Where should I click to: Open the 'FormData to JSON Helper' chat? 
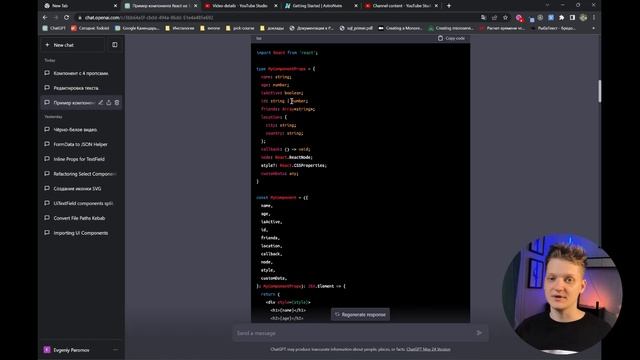pyautogui.click(x=81, y=144)
